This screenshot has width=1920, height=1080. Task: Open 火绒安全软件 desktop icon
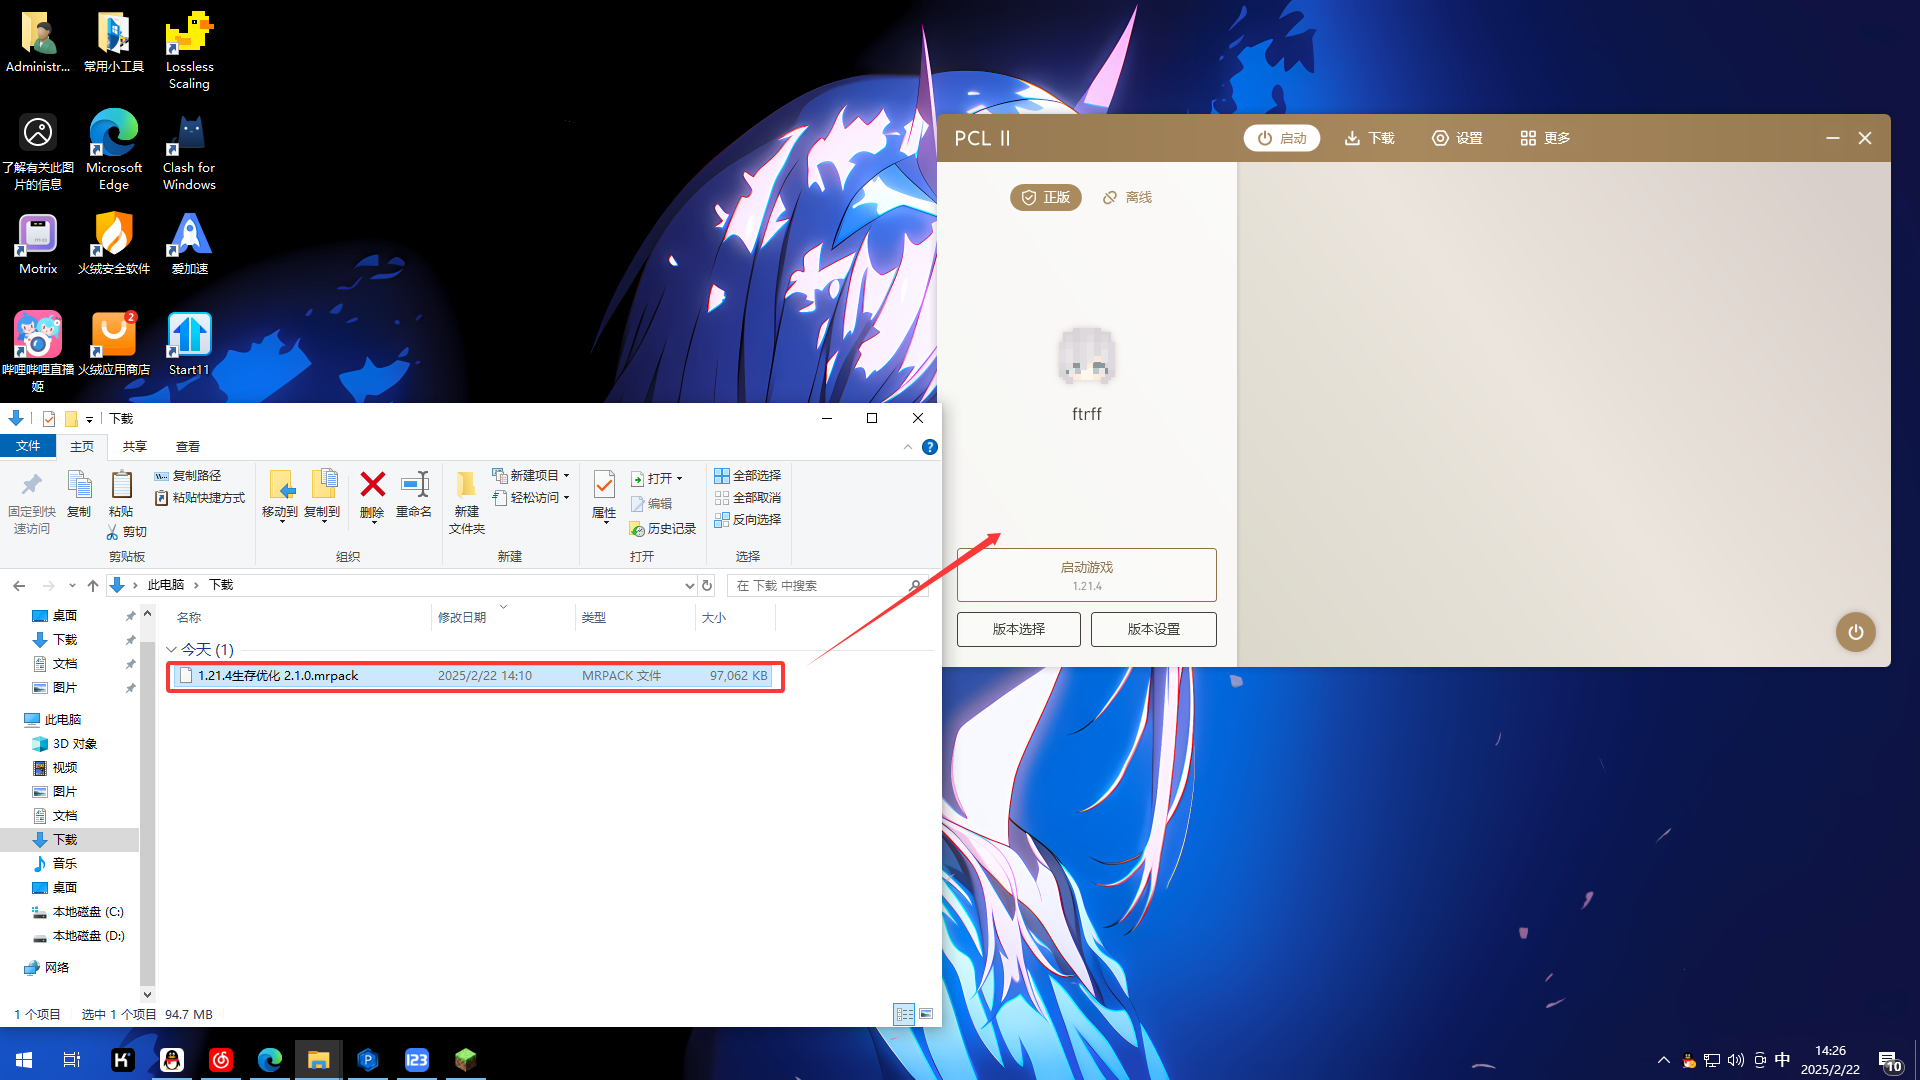click(114, 244)
